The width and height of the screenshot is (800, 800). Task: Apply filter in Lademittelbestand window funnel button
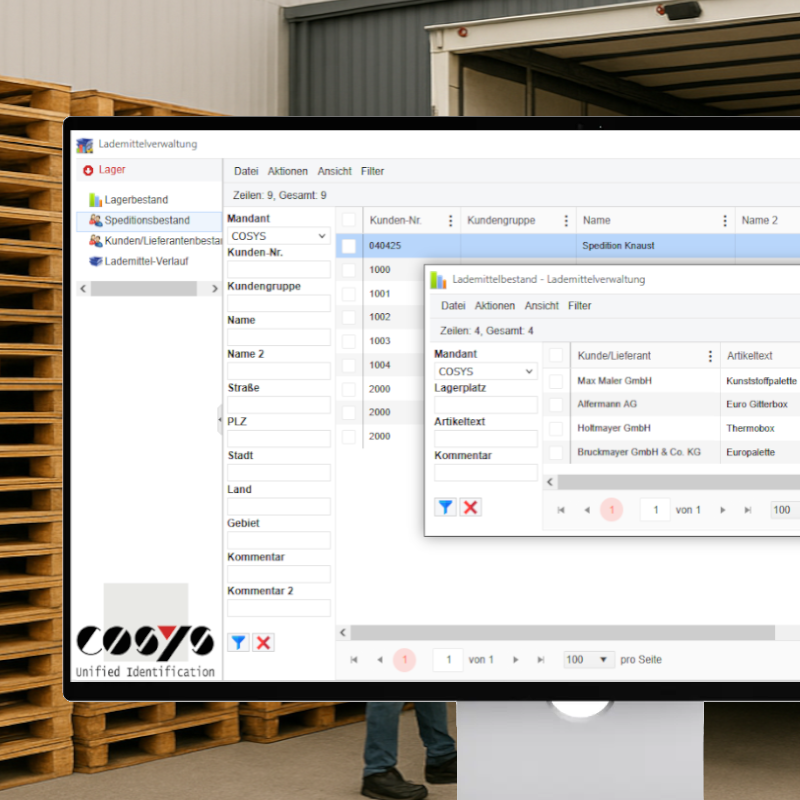[445, 507]
